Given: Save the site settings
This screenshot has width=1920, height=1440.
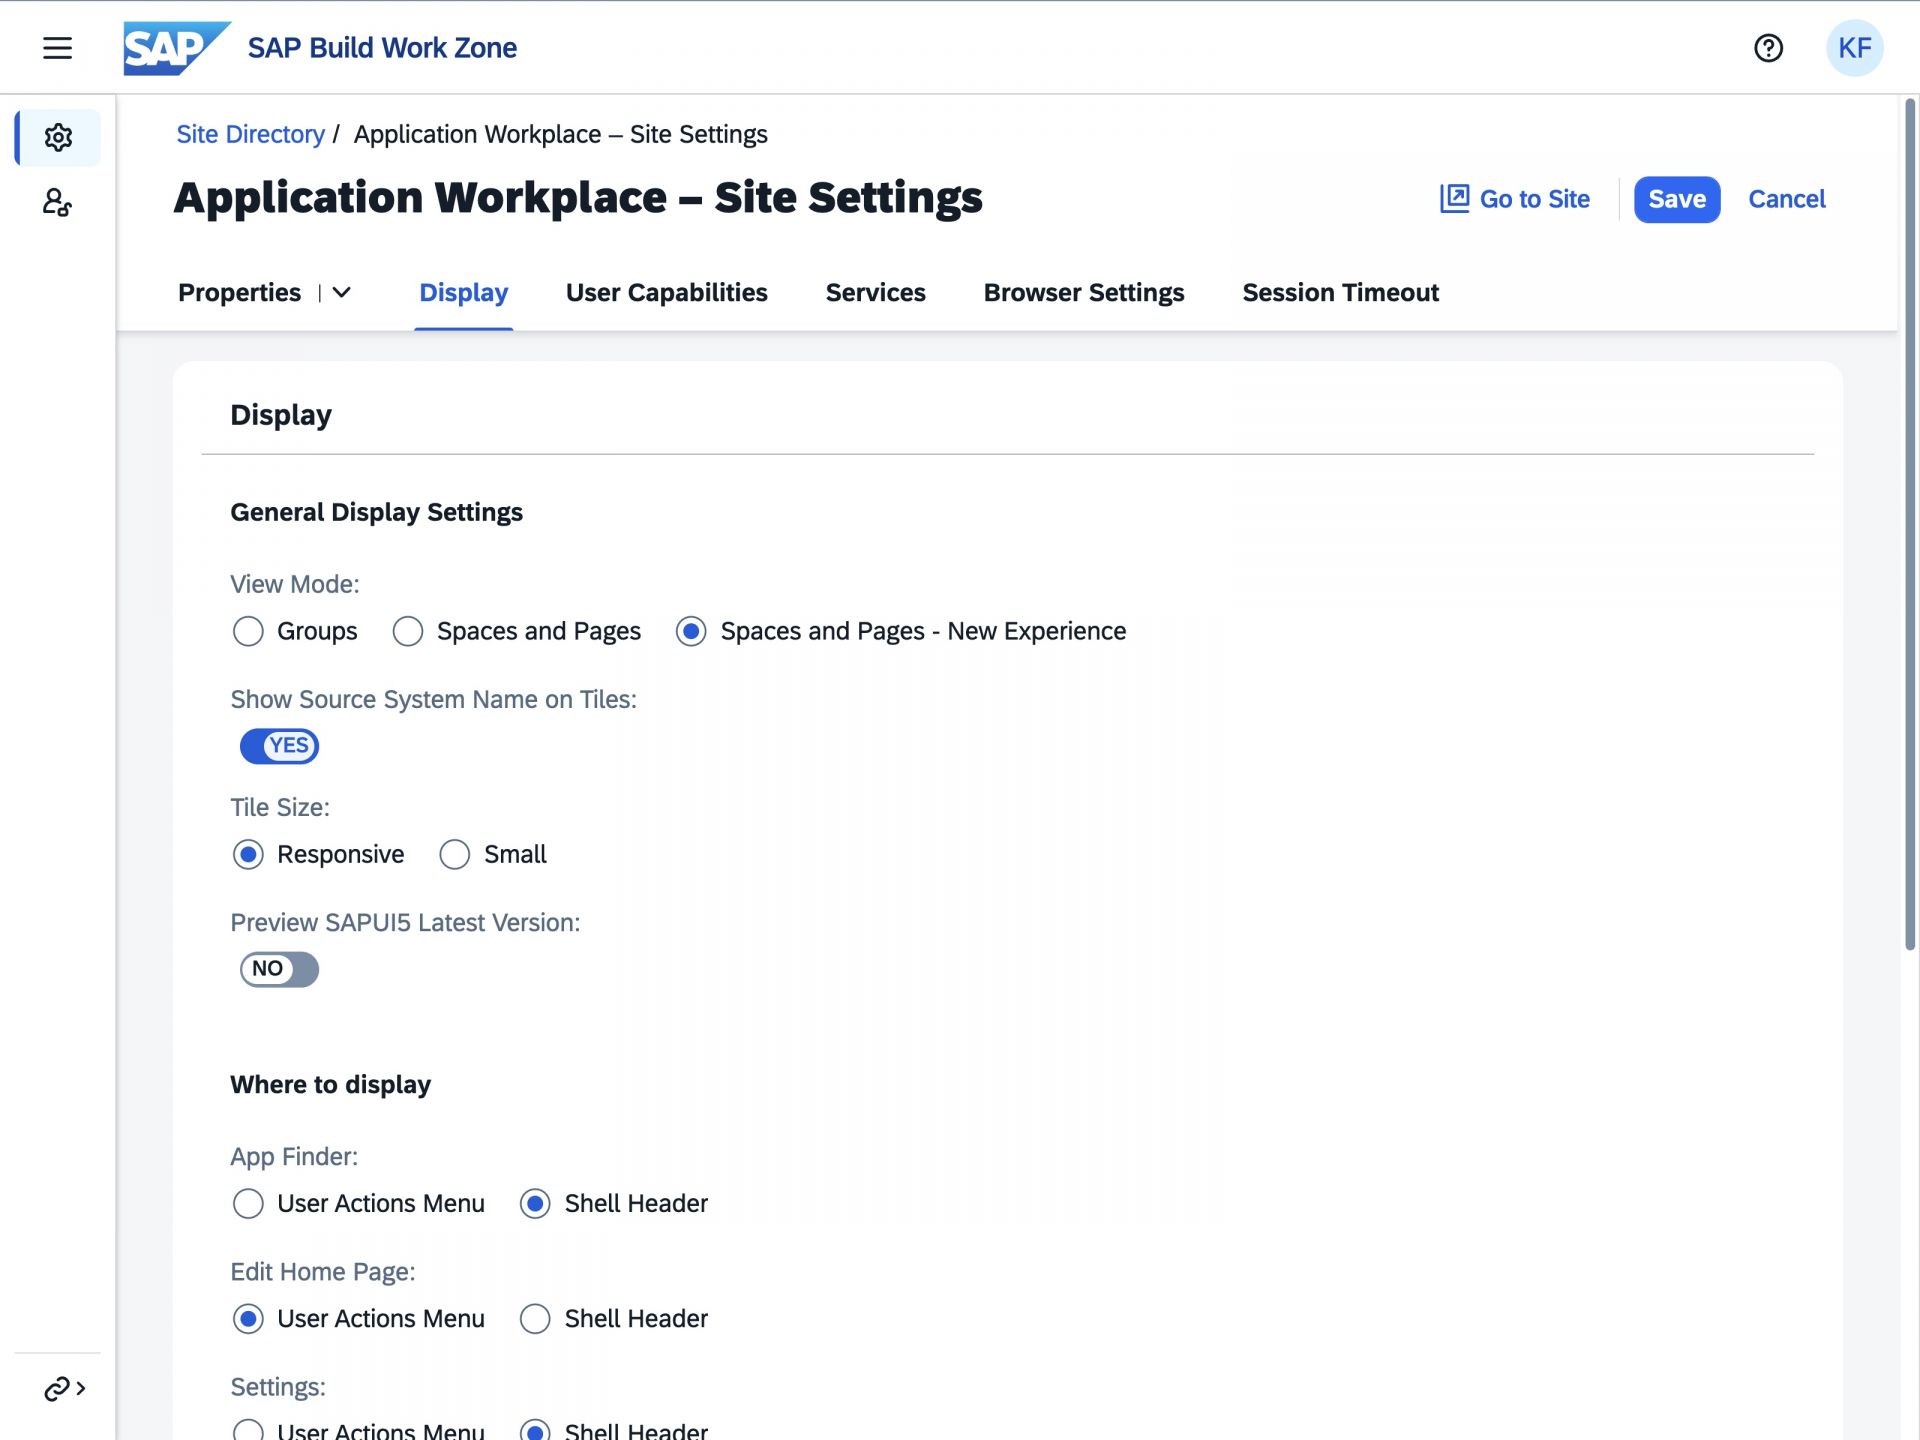Looking at the screenshot, I should pyautogui.click(x=1677, y=199).
